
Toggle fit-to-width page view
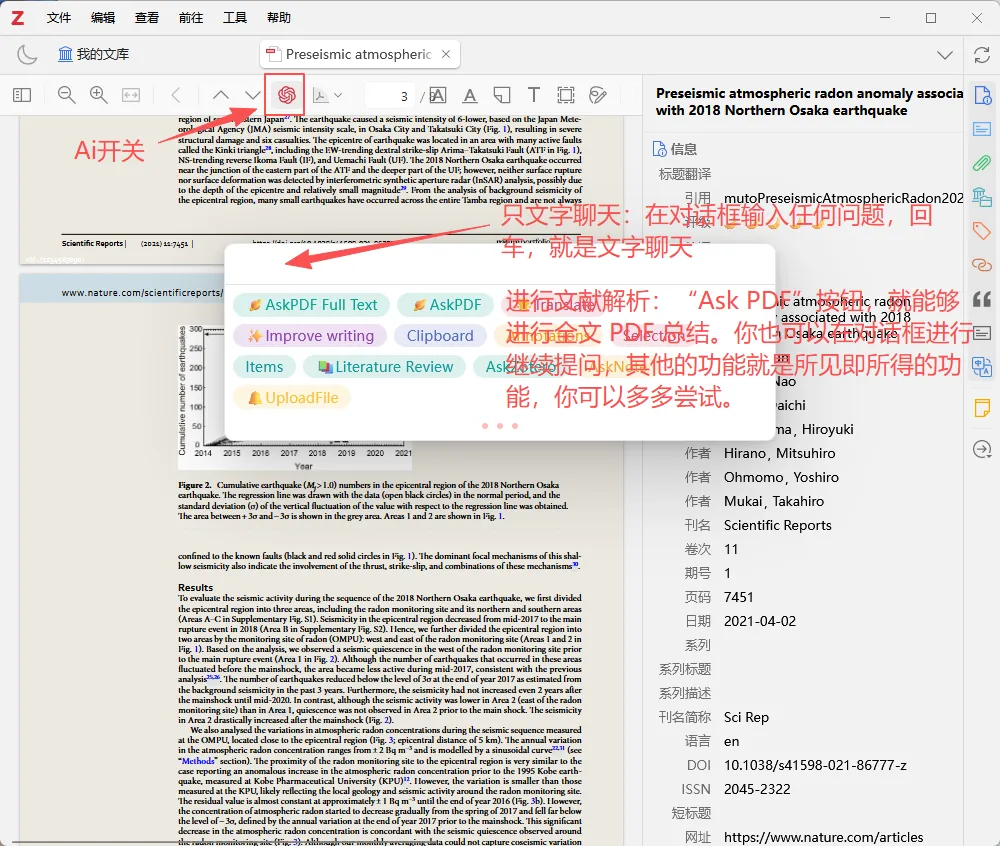point(131,95)
